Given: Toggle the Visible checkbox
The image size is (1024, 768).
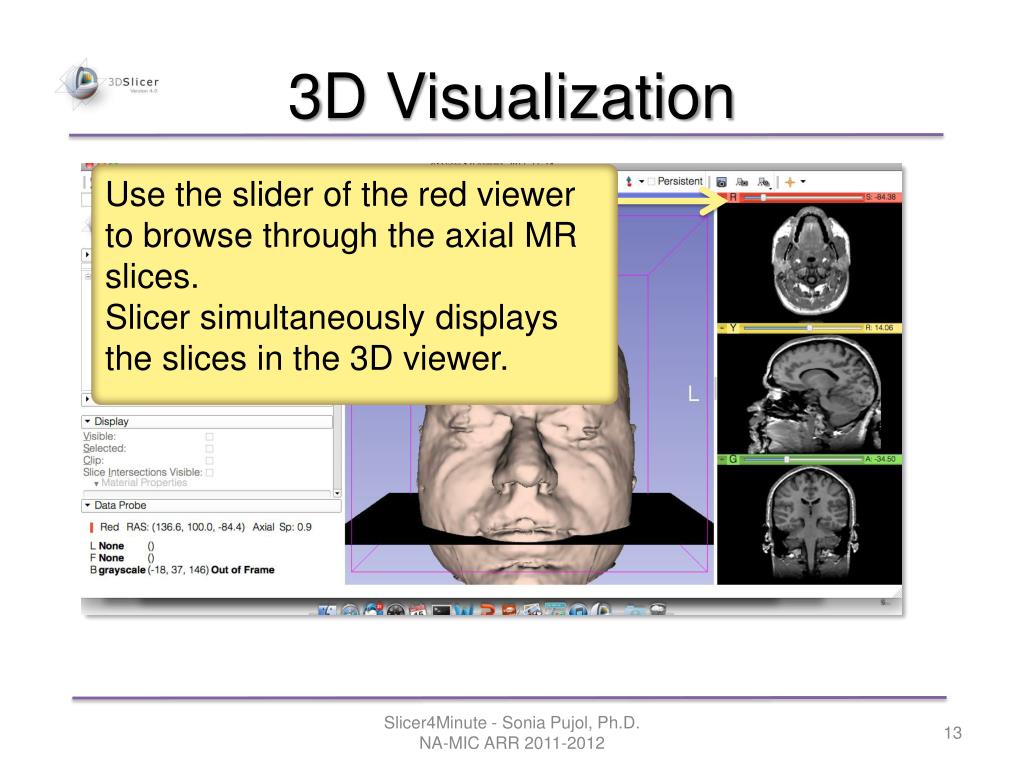Looking at the screenshot, I should pos(210,436).
